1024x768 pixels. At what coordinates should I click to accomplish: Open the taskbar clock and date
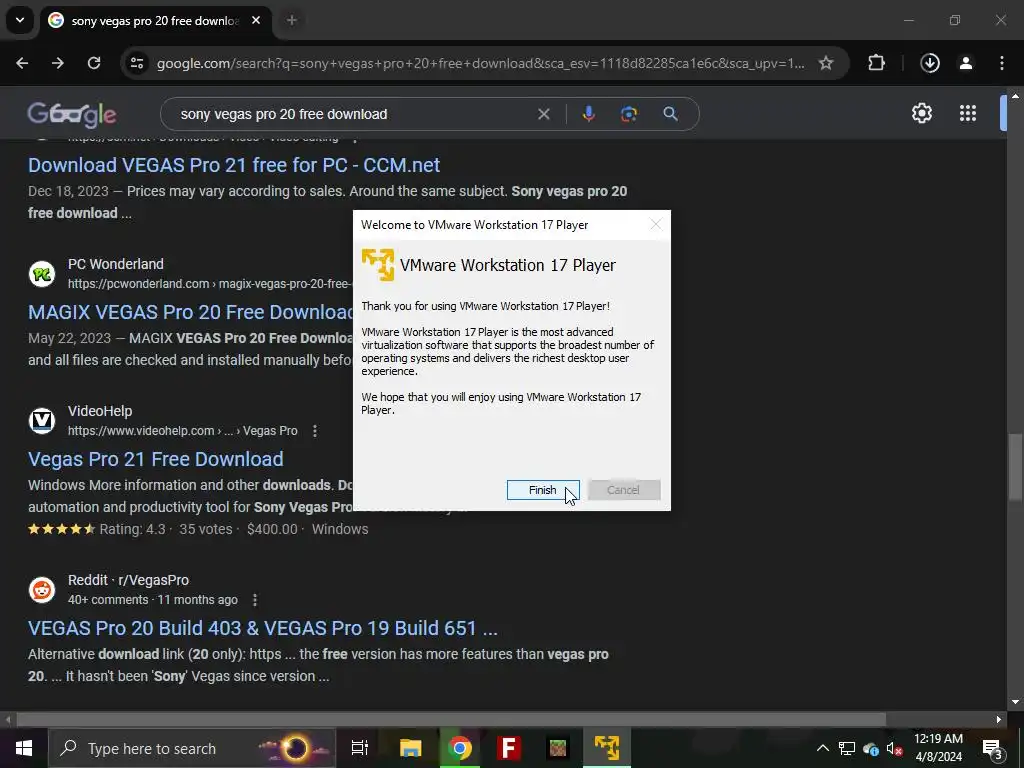pyautogui.click(x=938, y=748)
